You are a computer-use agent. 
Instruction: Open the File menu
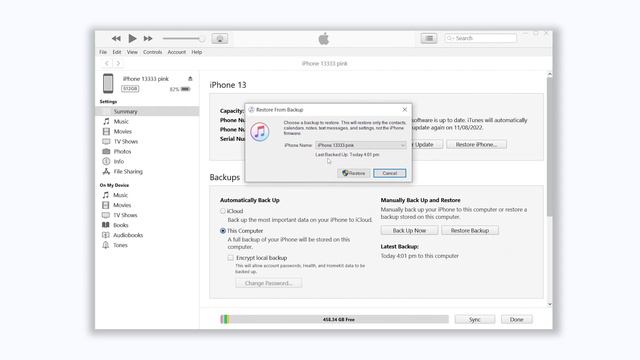103,52
